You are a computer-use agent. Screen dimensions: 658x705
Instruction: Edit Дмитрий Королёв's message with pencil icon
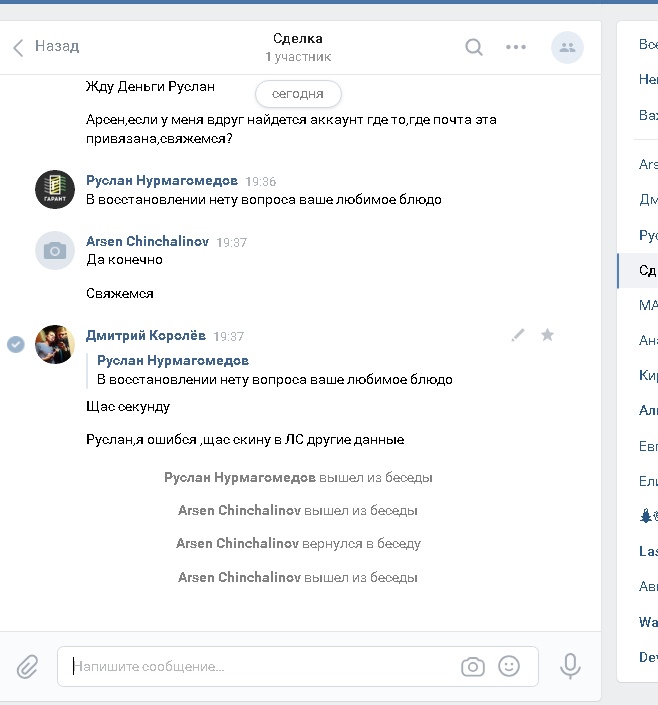(x=518, y=335)
